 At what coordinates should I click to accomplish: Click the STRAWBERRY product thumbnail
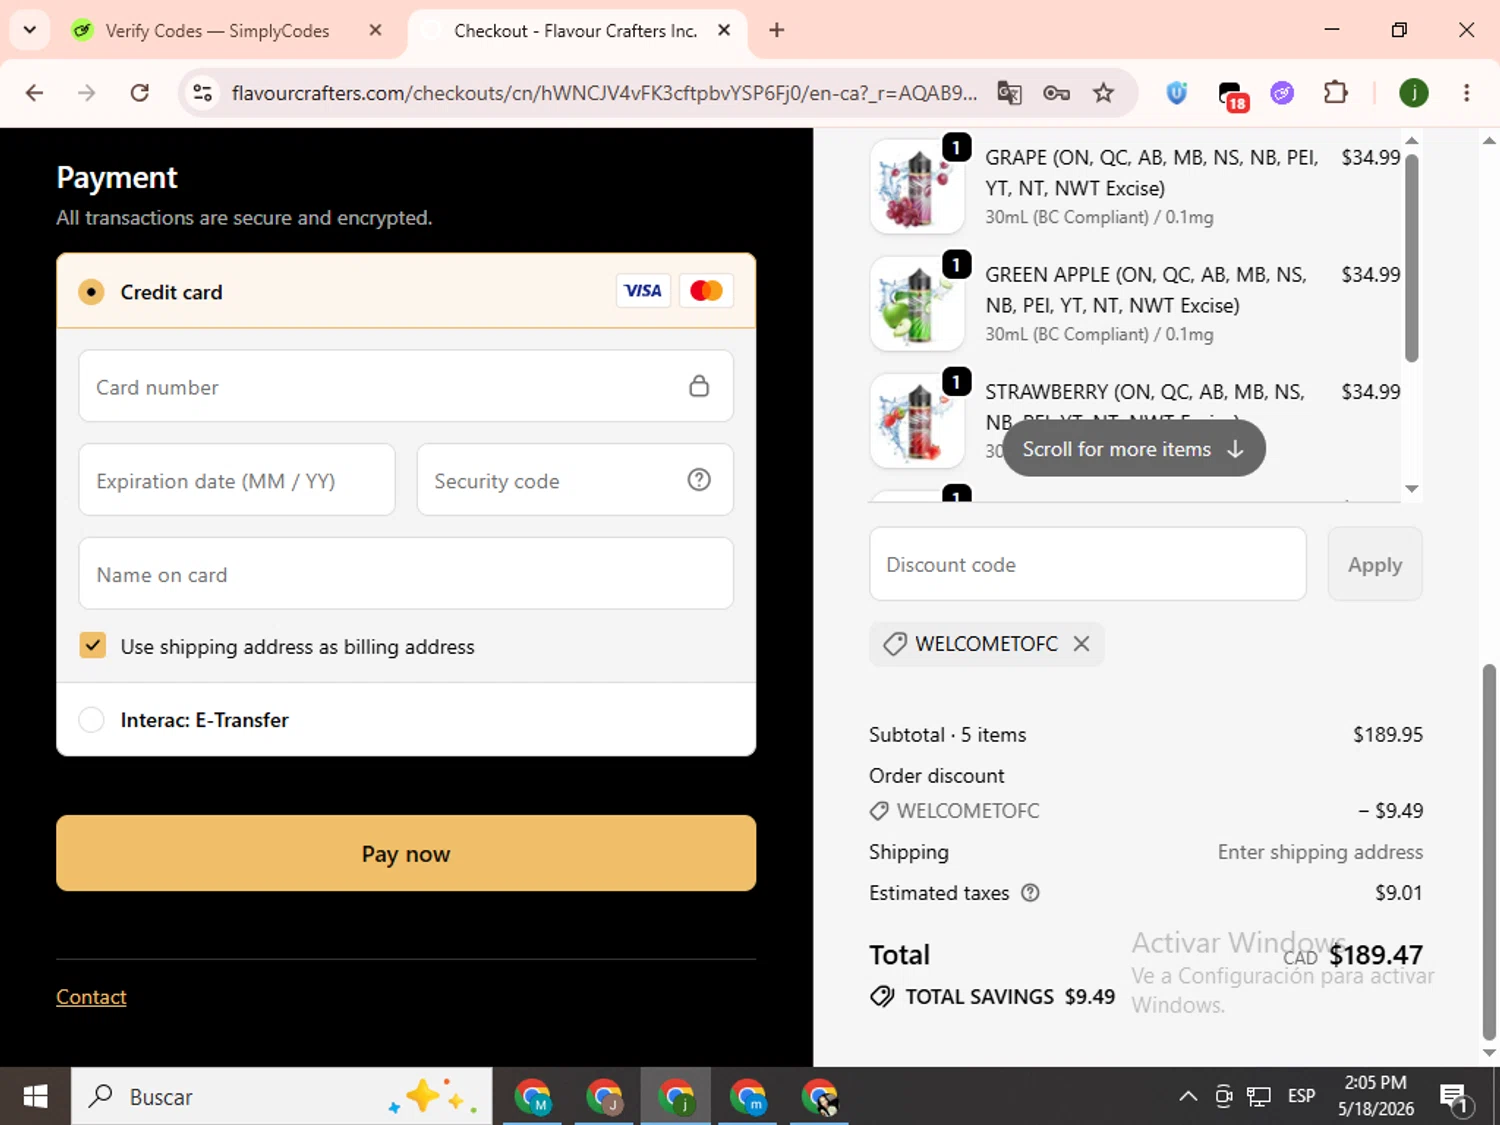pos(917,420)
